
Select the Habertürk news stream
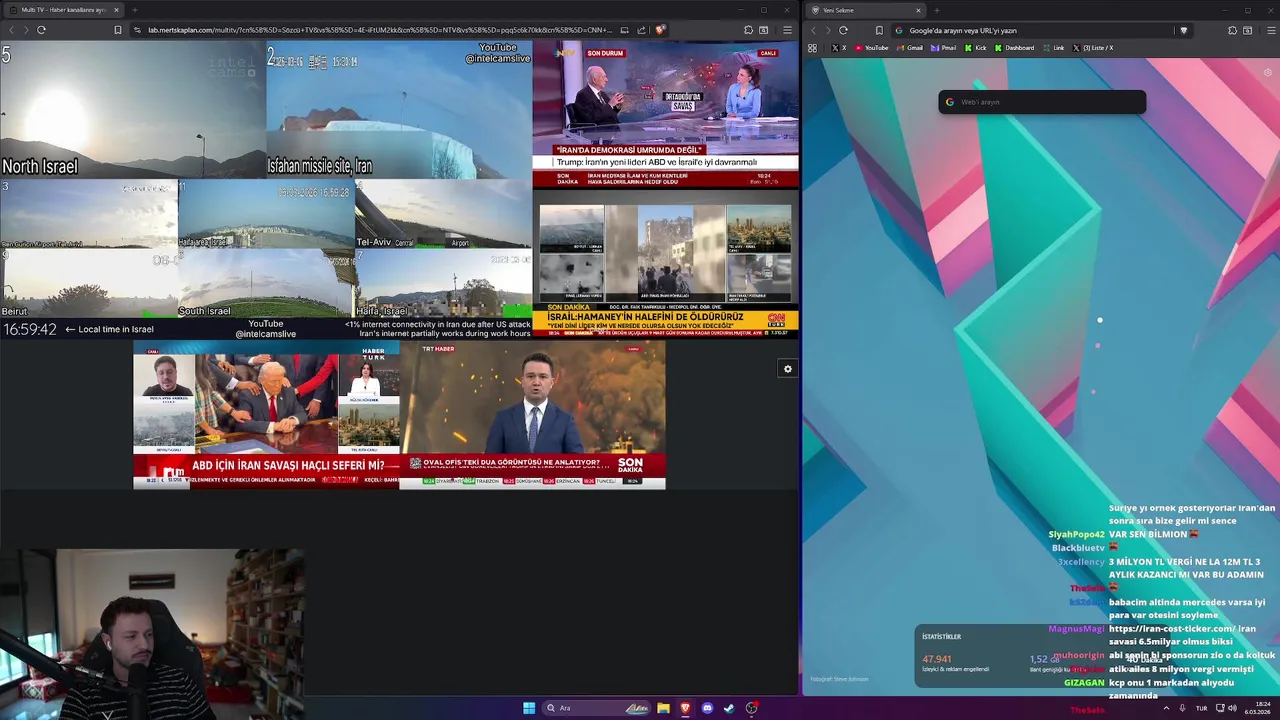coord(266,414)
